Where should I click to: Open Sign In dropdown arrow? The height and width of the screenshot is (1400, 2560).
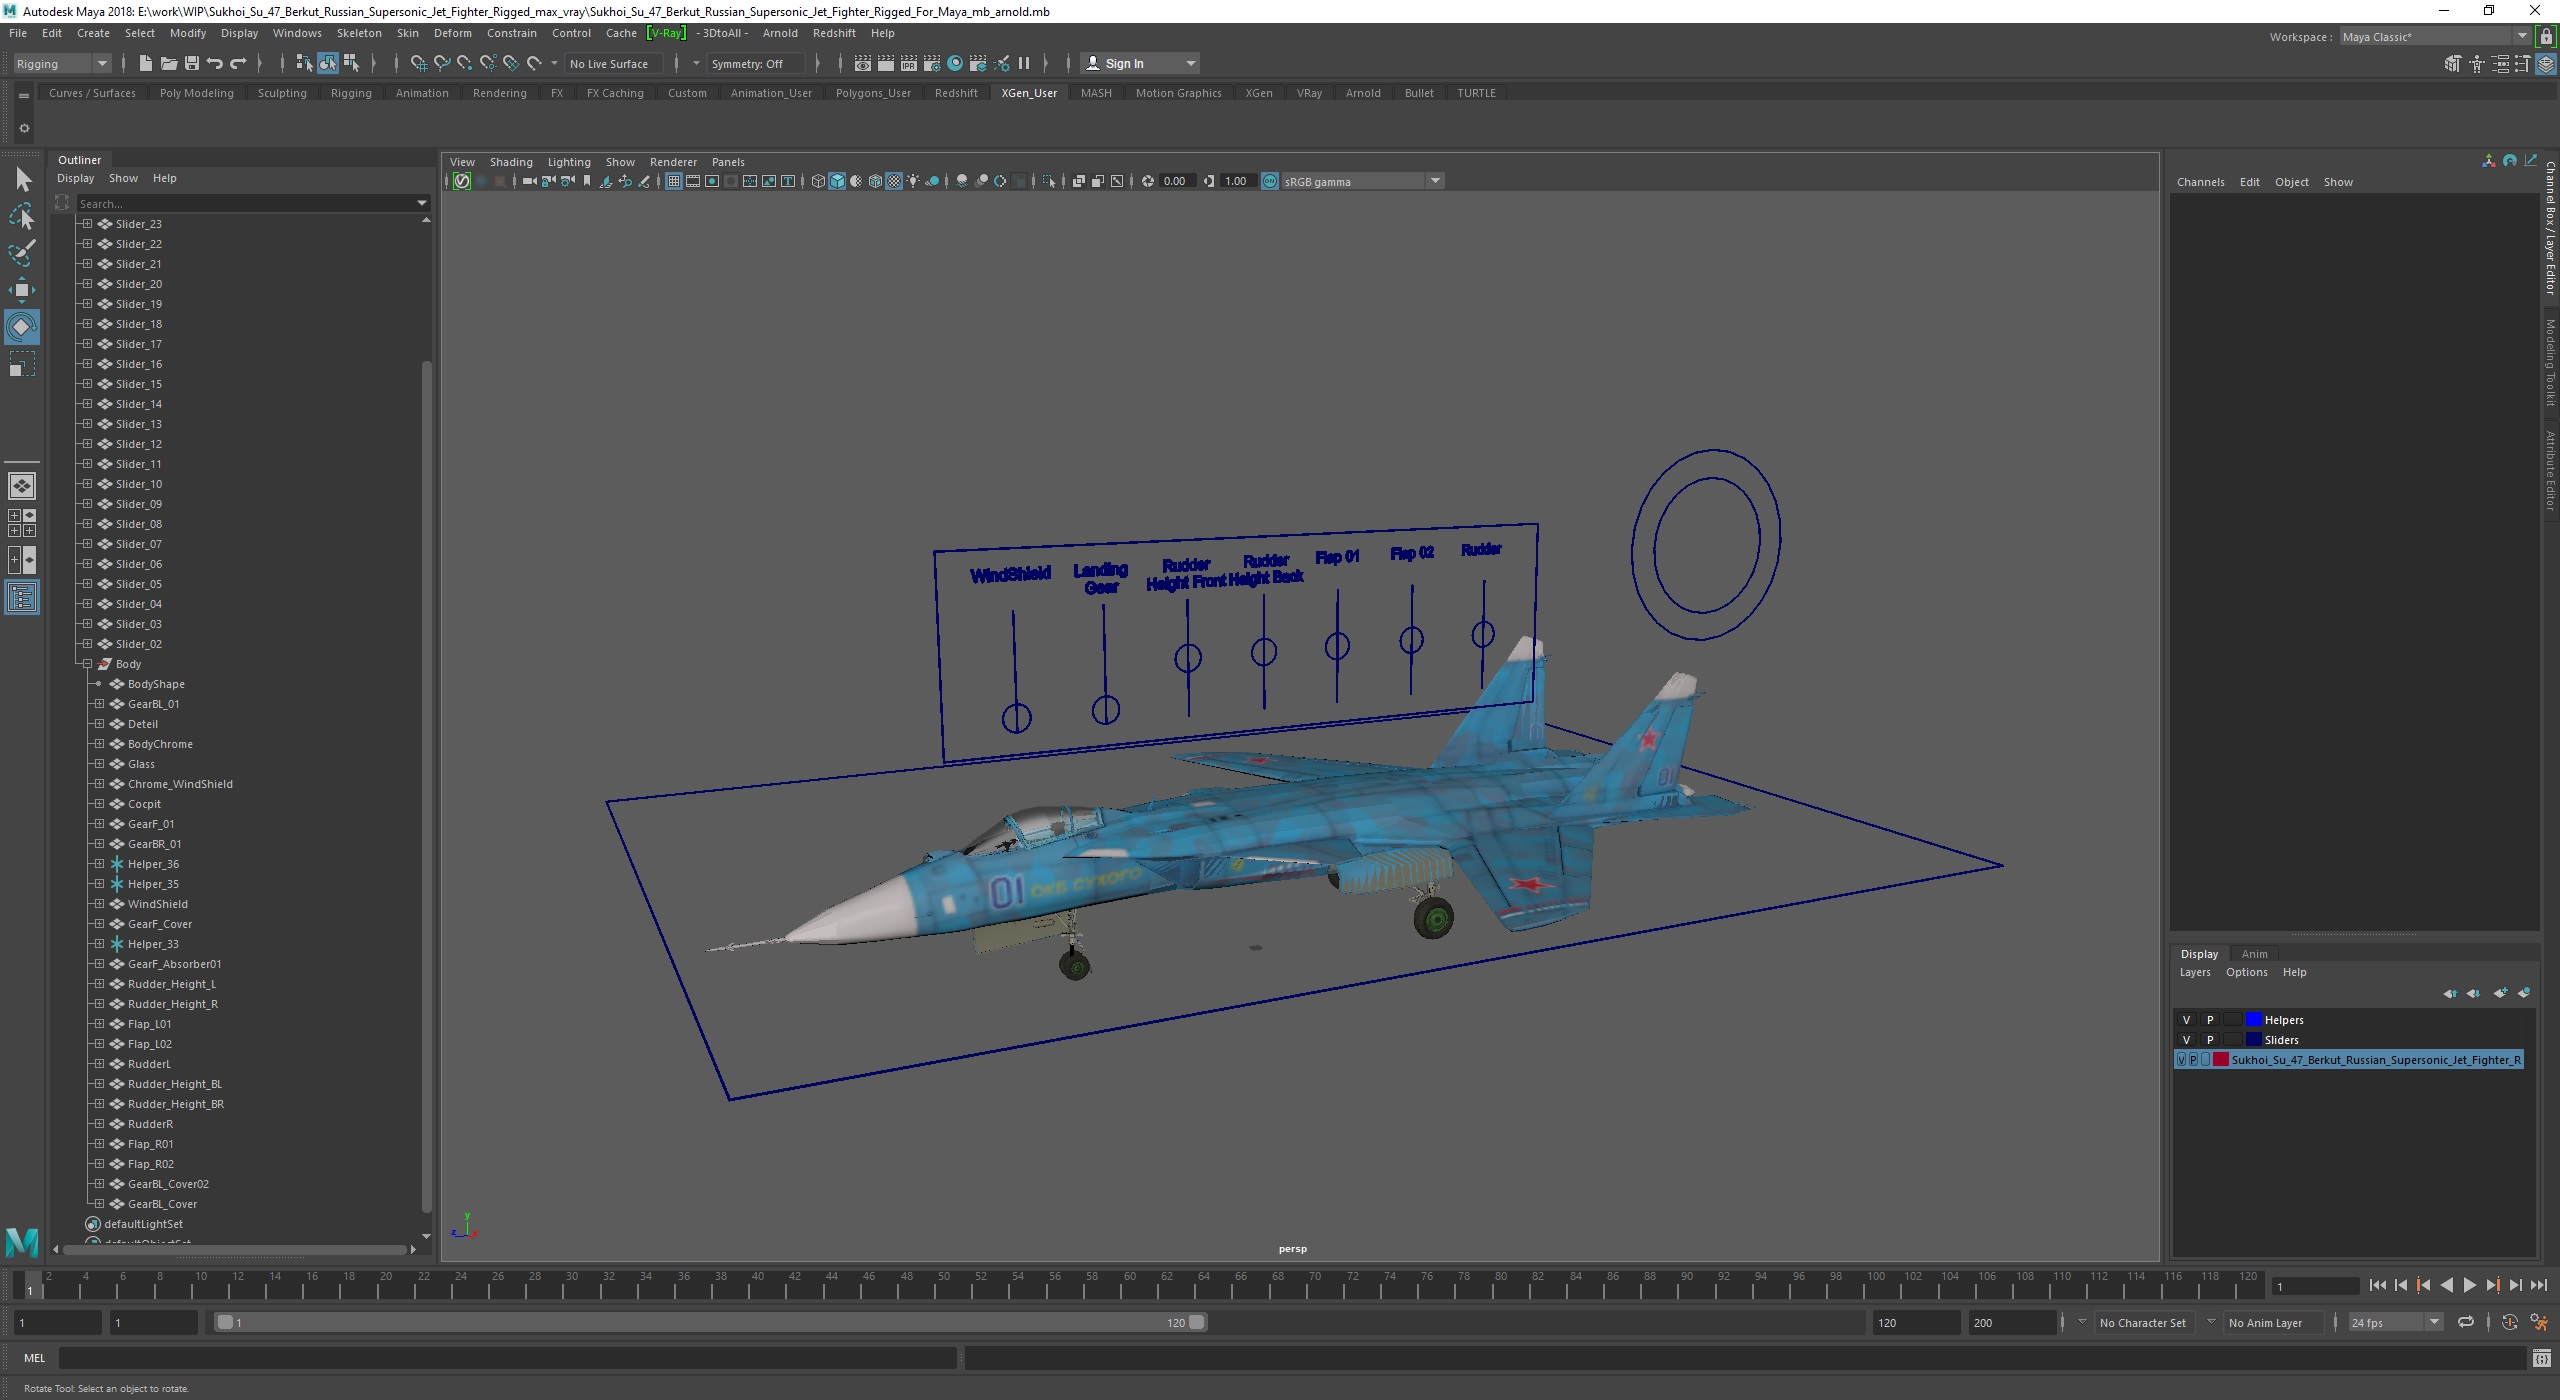click(1190, 64)
